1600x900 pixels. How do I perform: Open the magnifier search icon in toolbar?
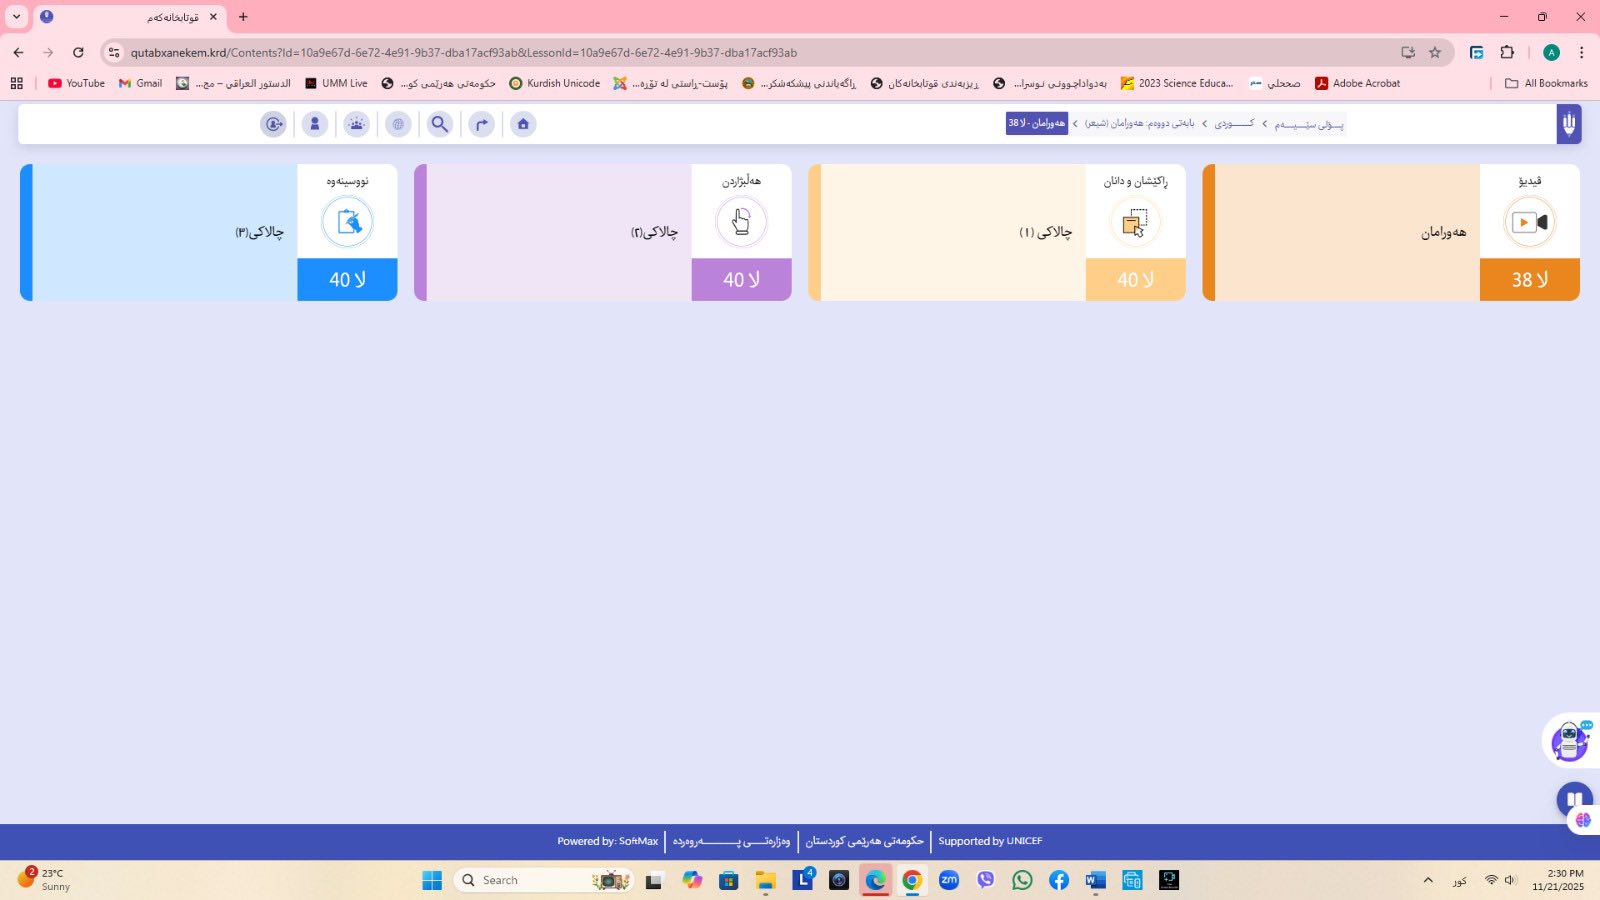tap(439, 124)
